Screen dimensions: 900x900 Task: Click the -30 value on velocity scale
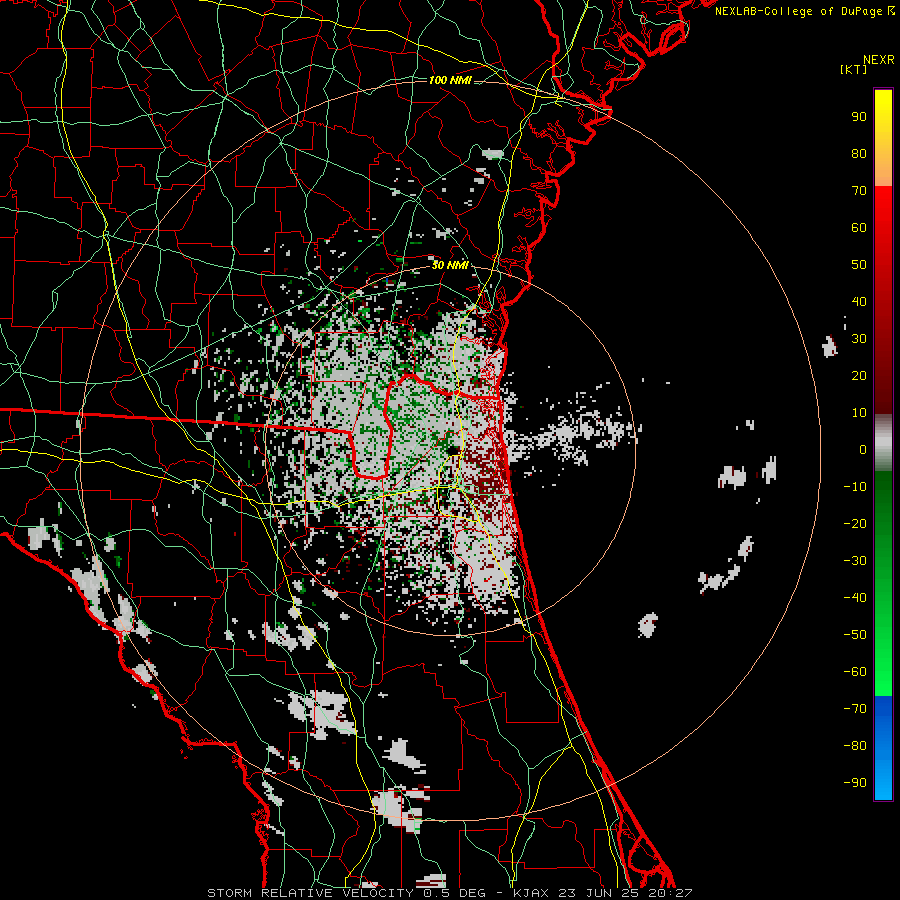(x=855, y=561)
